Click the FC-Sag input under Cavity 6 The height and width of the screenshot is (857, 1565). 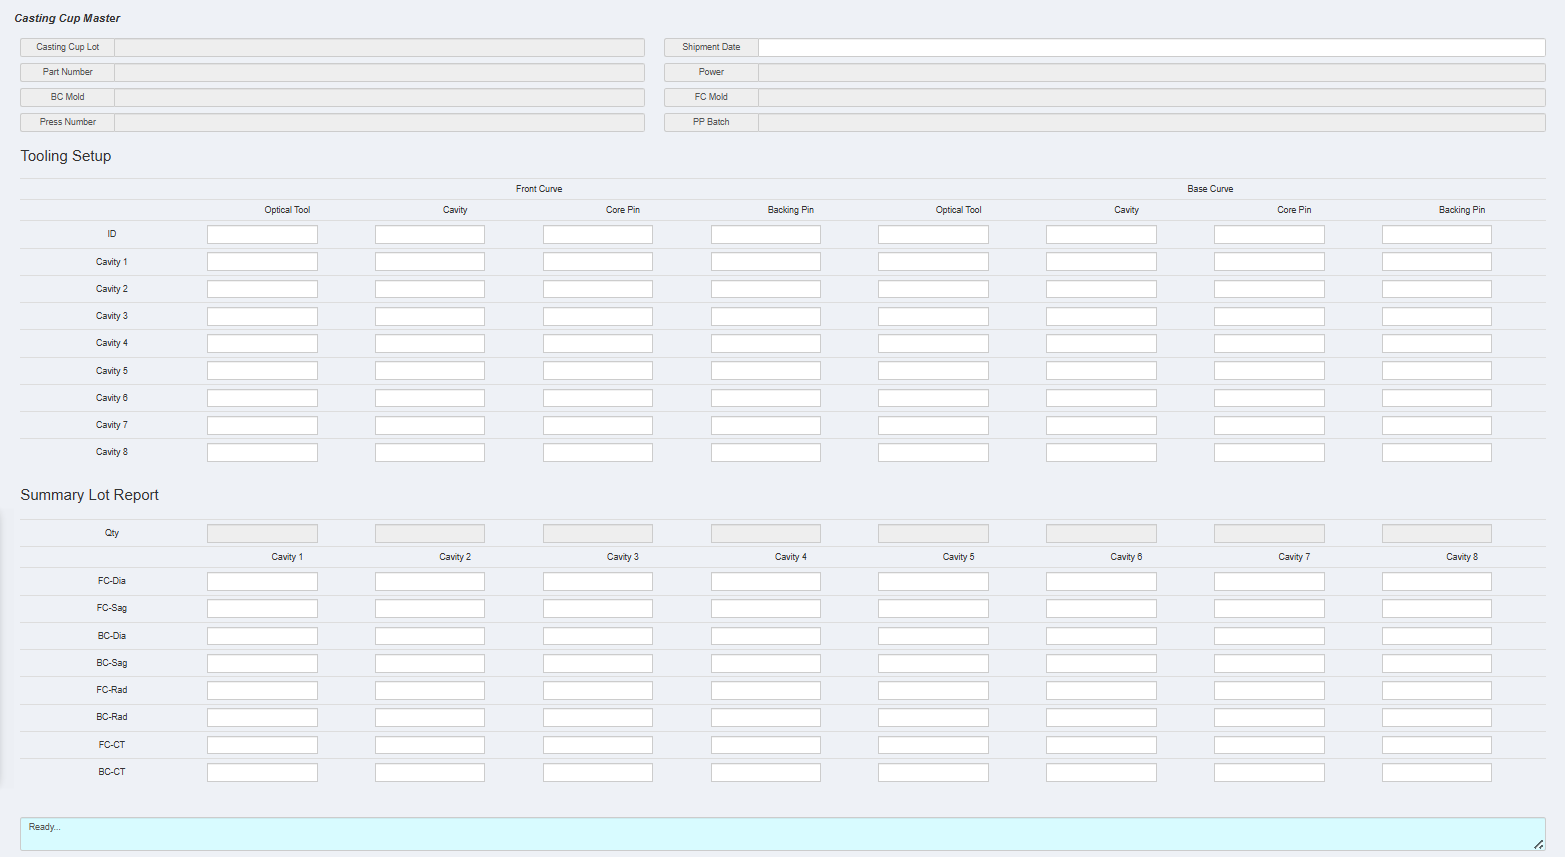(x=1101, y=607)
